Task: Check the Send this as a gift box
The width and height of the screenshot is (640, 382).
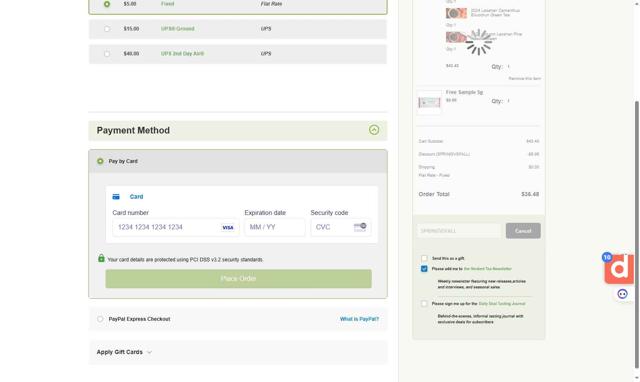Action: click(x=424, y=258)
